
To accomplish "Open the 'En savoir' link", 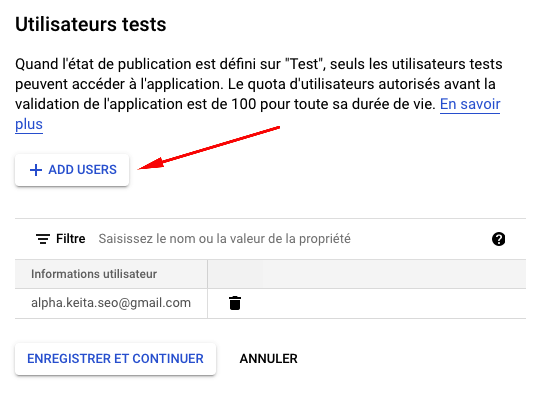I will pos(470,104).
